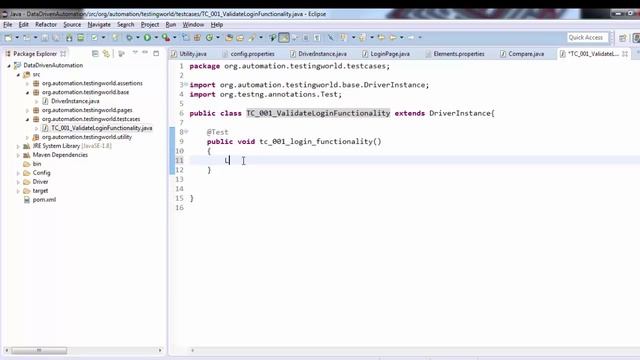
Task: Click in the Quick Access field
Action: coord(587,38)
